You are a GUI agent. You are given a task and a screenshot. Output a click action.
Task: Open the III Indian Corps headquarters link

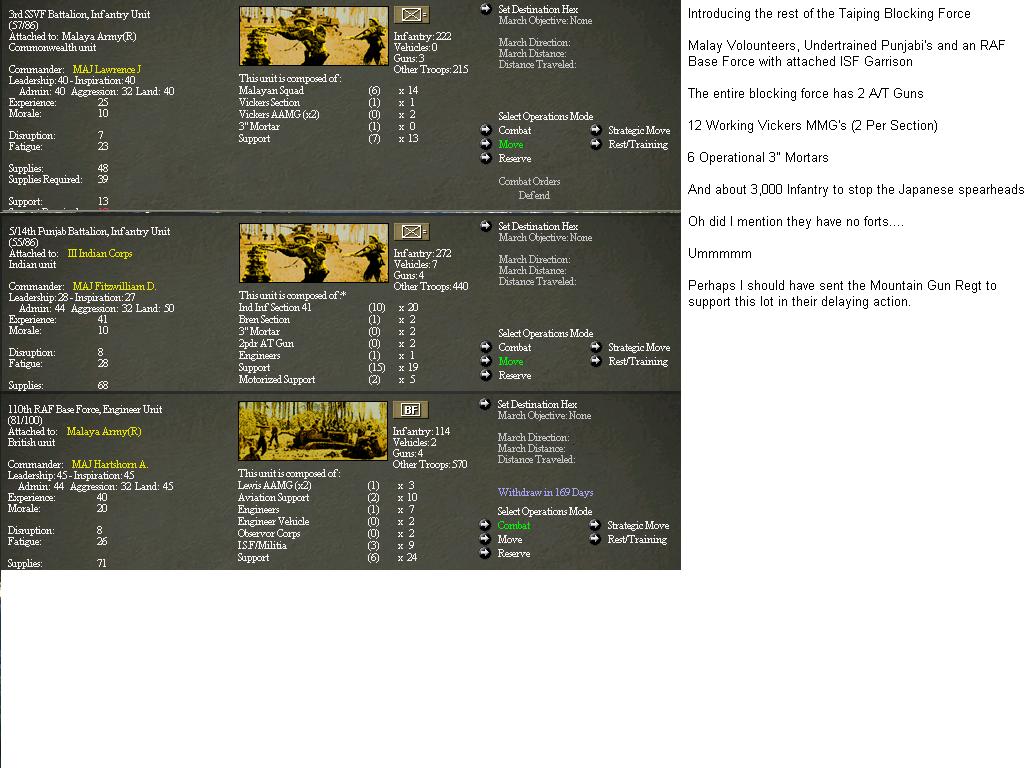tap(100, 253)
